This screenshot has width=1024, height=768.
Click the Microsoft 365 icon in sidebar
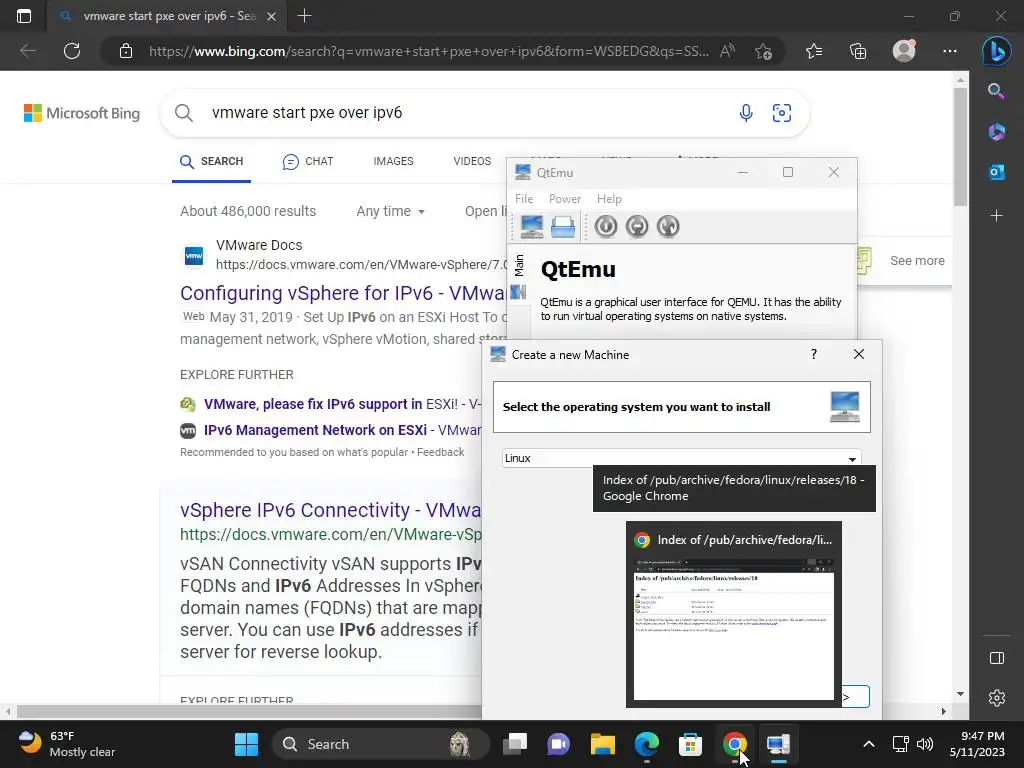pos(996,131)
